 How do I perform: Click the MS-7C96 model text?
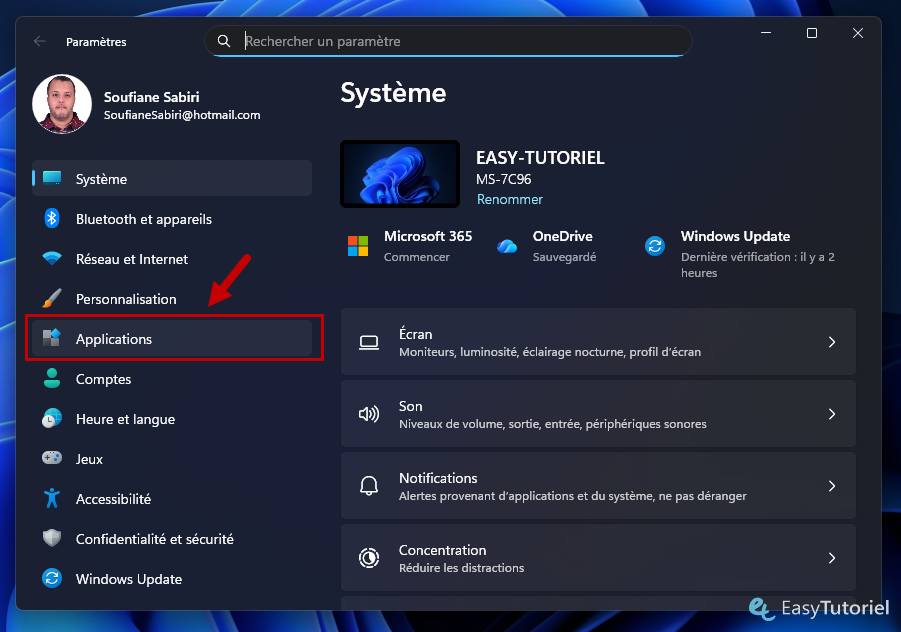click(x=503, y=179)
